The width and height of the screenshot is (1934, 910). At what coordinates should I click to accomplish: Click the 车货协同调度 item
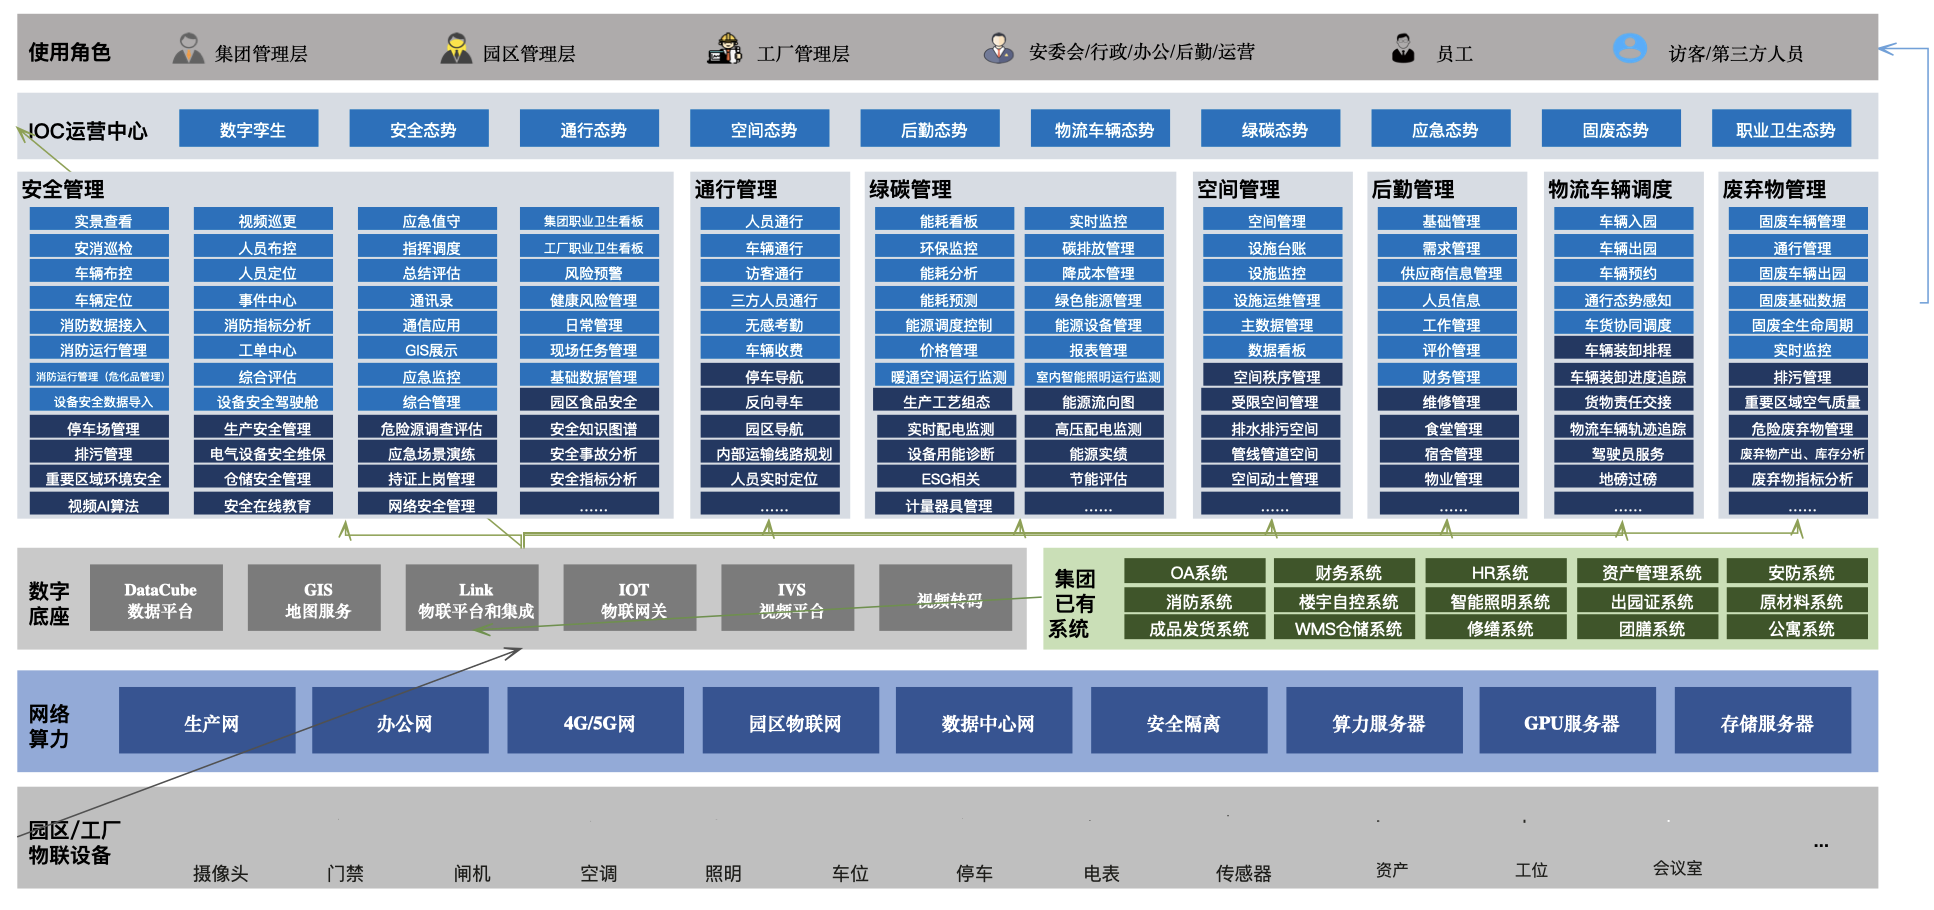pyautogui.click(x=1624, y=324)
